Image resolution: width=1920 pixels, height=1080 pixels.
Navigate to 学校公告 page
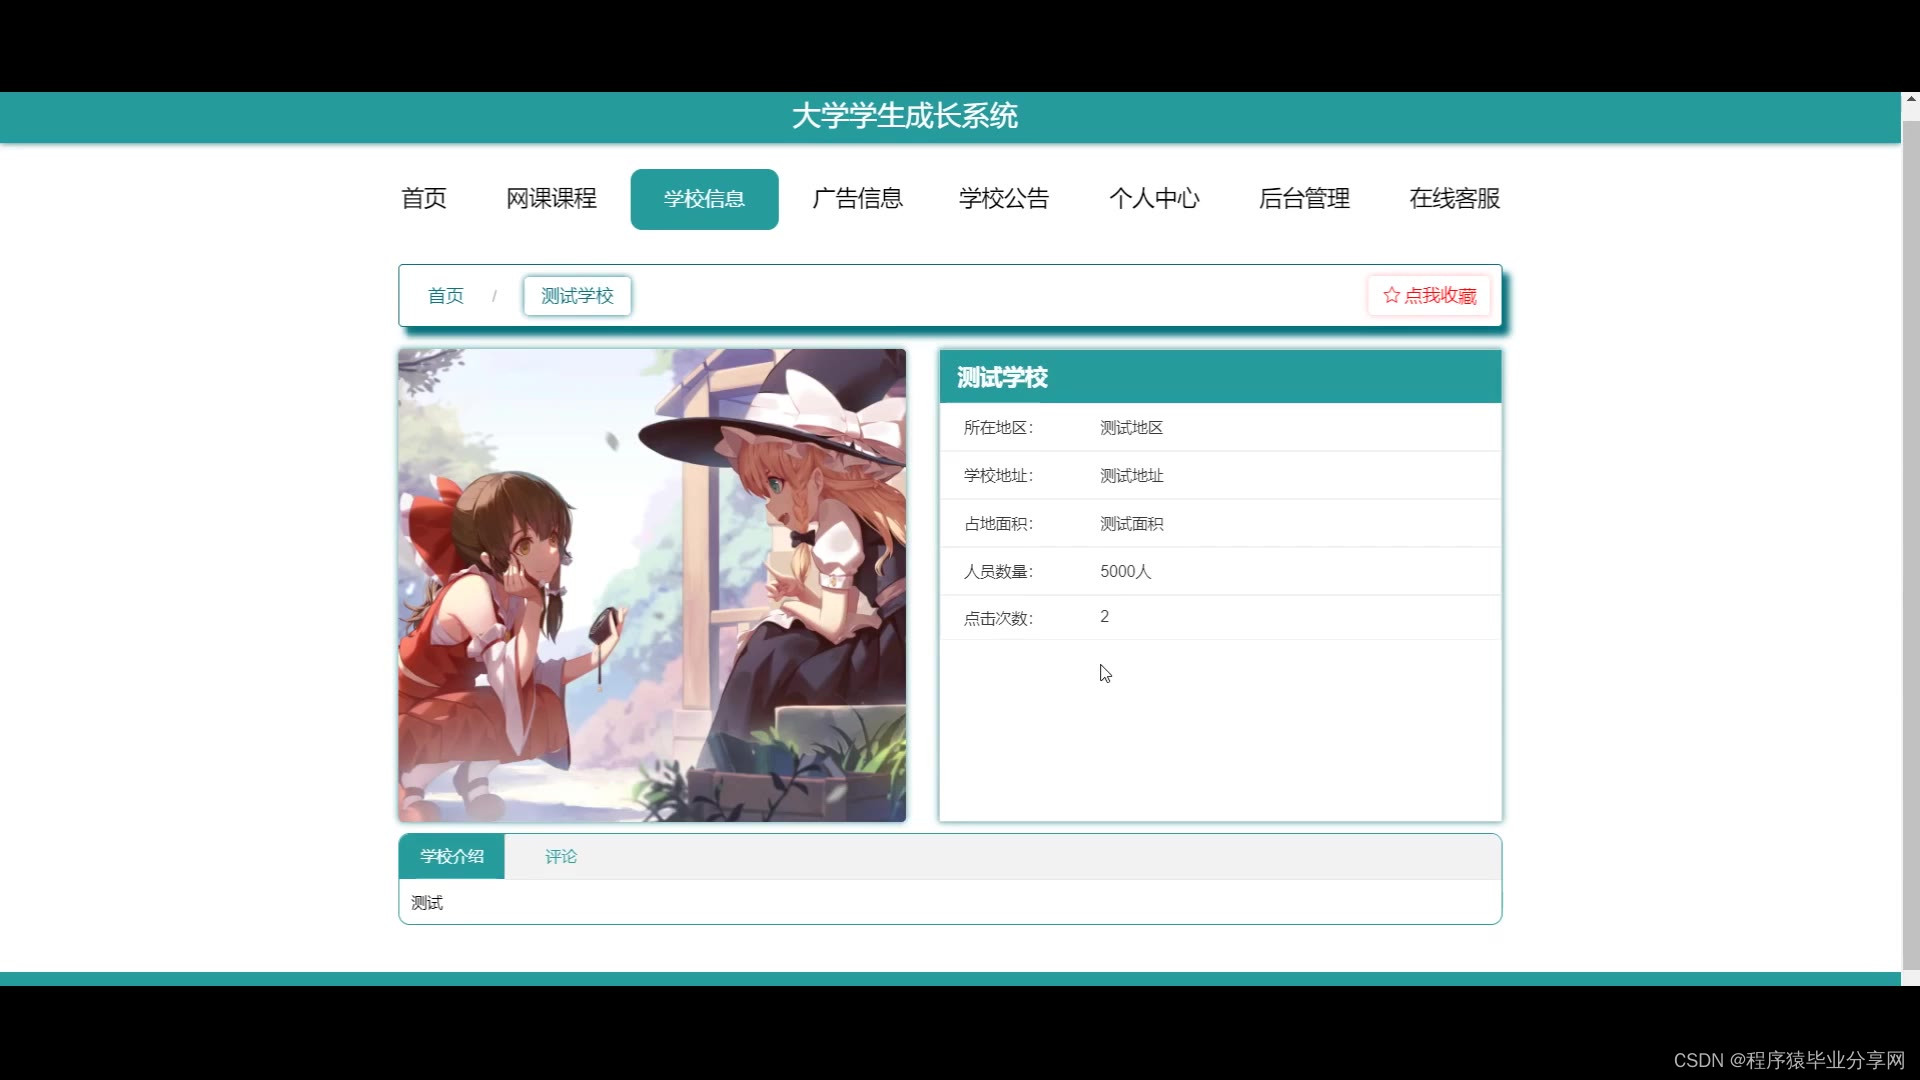pyautogui.click(x=1003, y=199)
